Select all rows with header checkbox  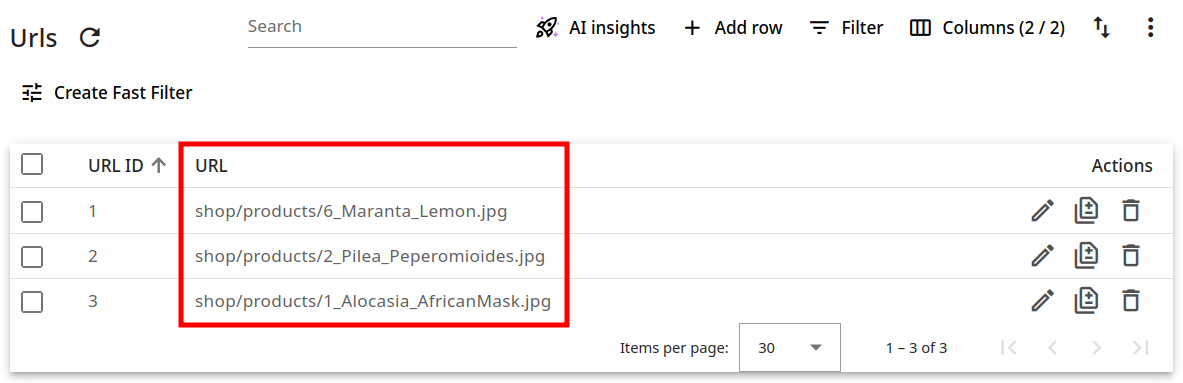pos(32,164)
